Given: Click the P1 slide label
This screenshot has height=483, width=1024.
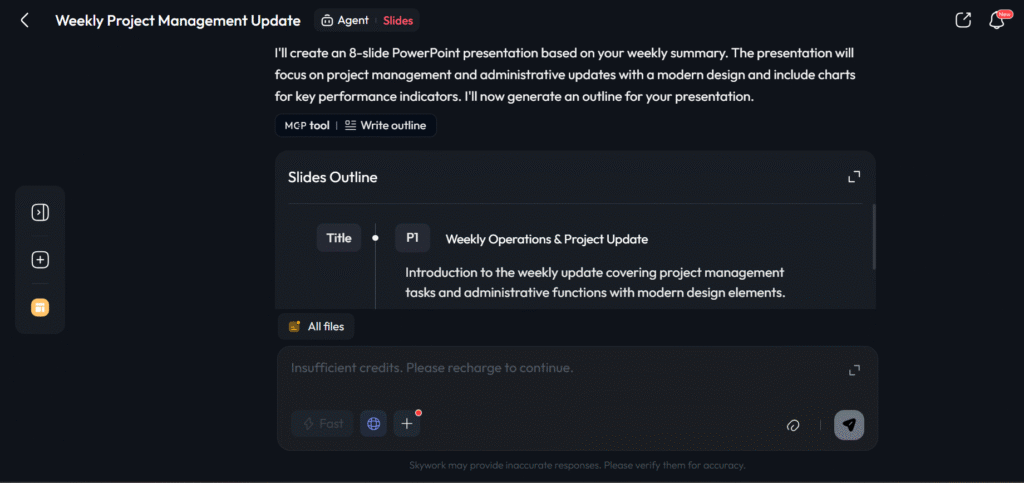Looking at the screenshot, I should 412,239.
